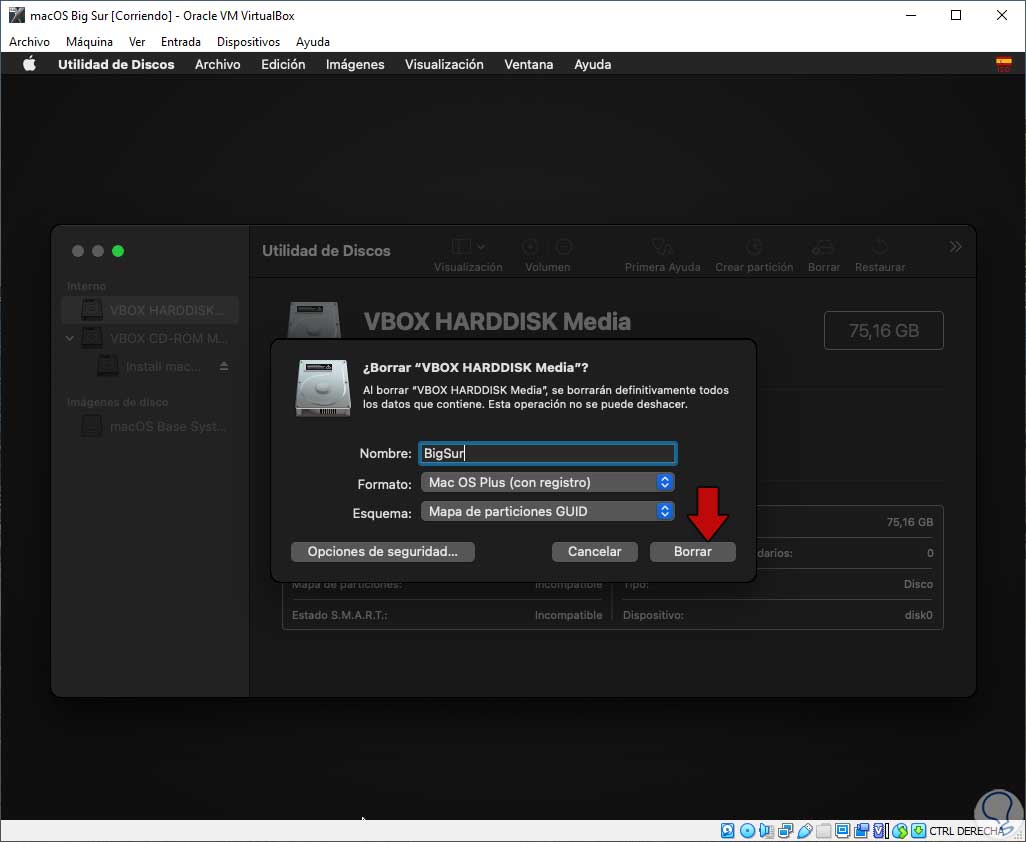Select VBOX HARDDISK in sidebar
Viewport: 1026px width, 842px height.
[150, 310]
